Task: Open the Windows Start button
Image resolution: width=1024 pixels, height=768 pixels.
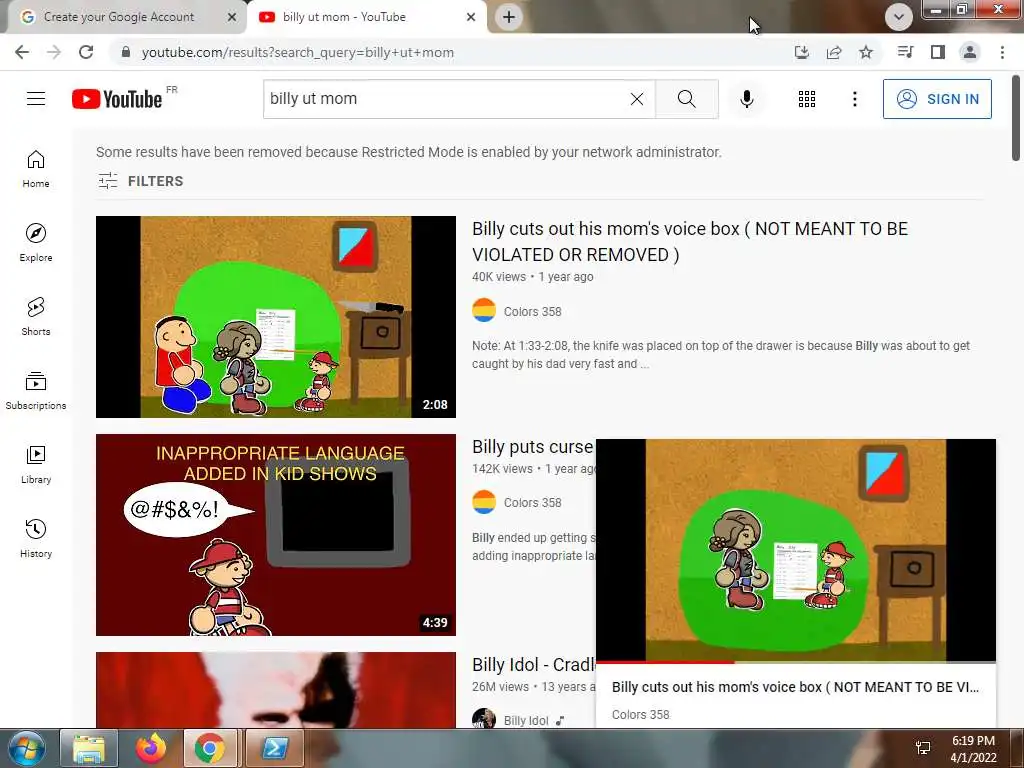Action: coord(26,748)
